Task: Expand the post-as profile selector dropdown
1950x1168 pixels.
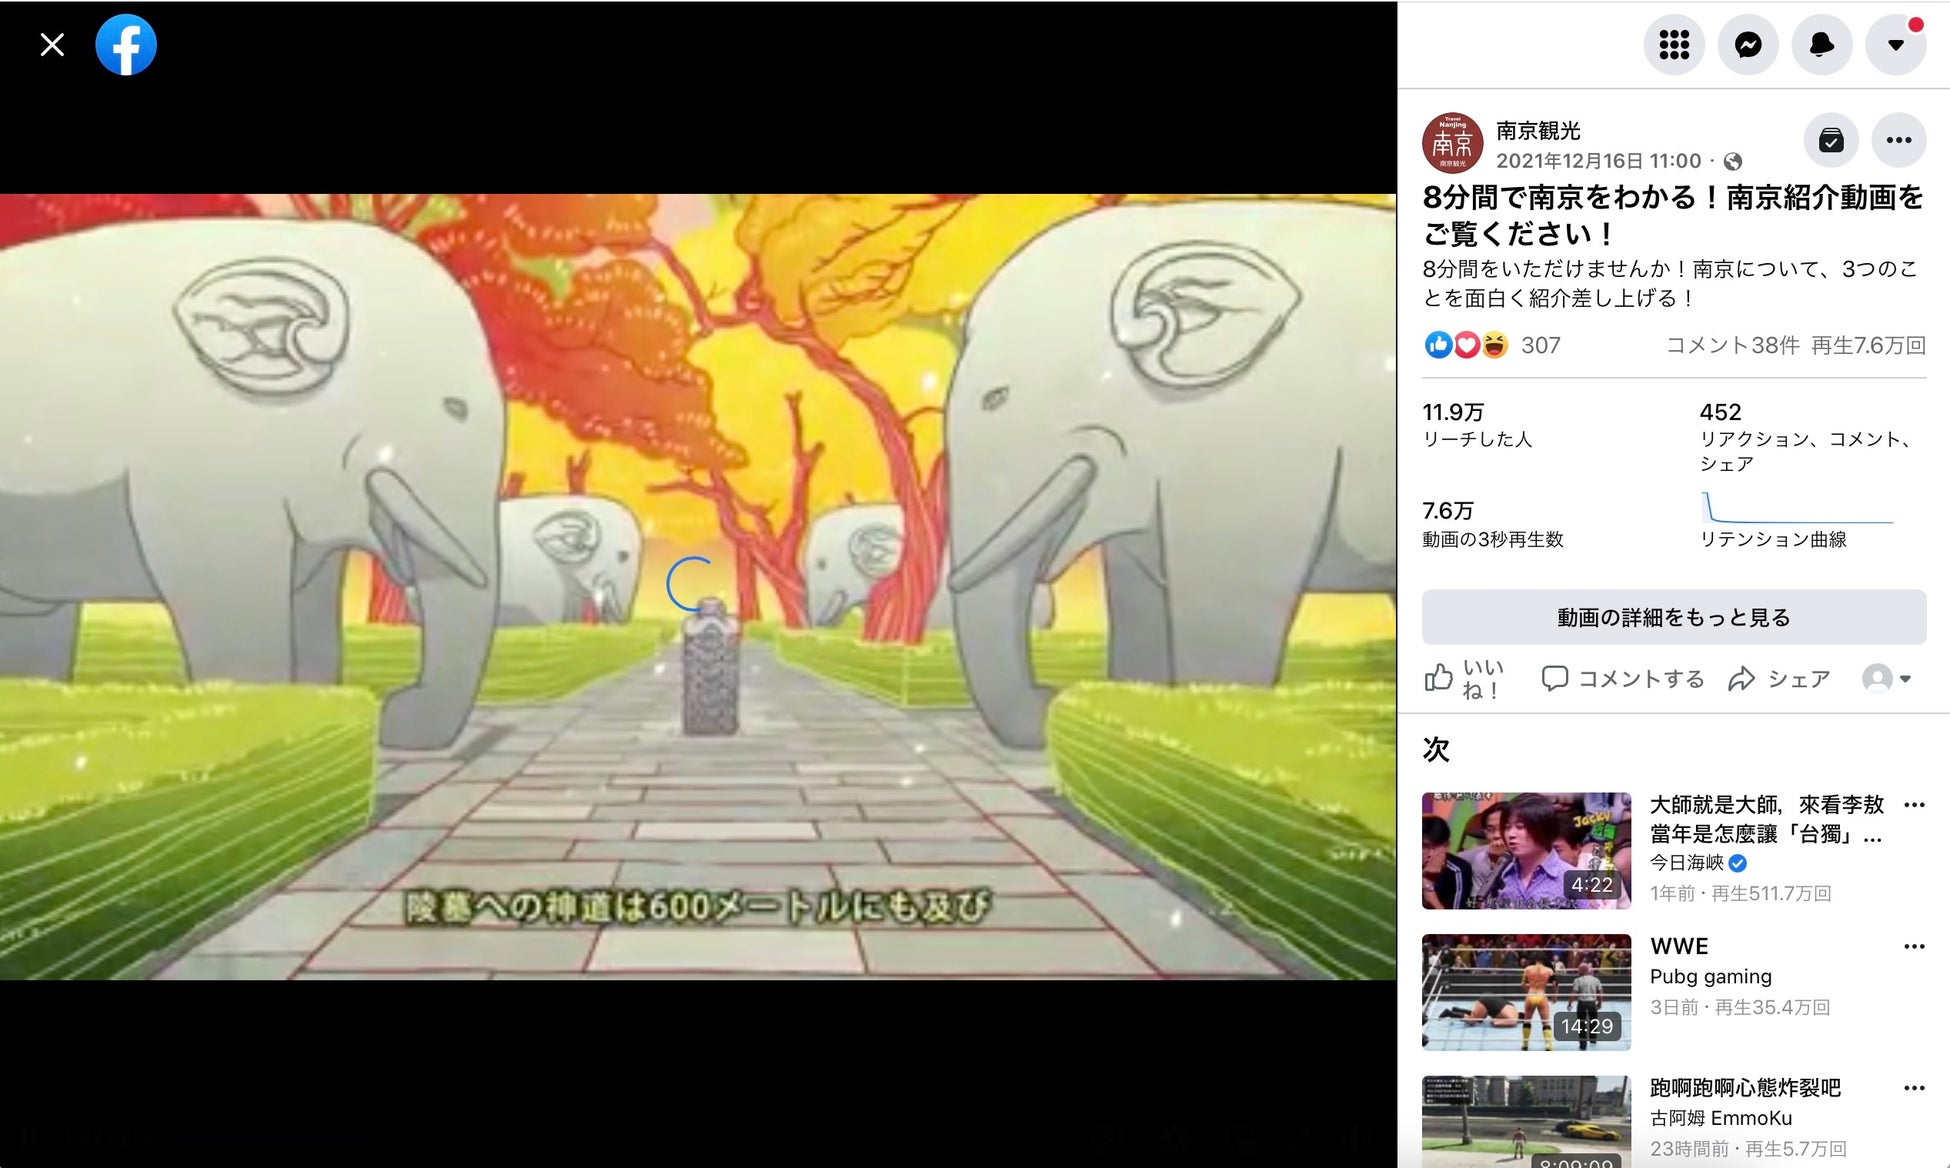Action: (x=1887, y=679)
